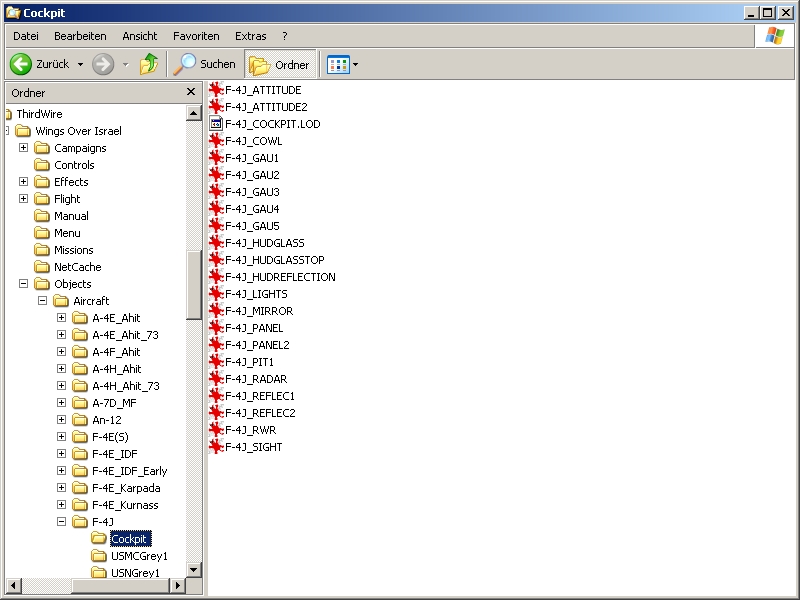Collapse the F-4J folder node
800x600 pixels.
(x=61, y=521)
